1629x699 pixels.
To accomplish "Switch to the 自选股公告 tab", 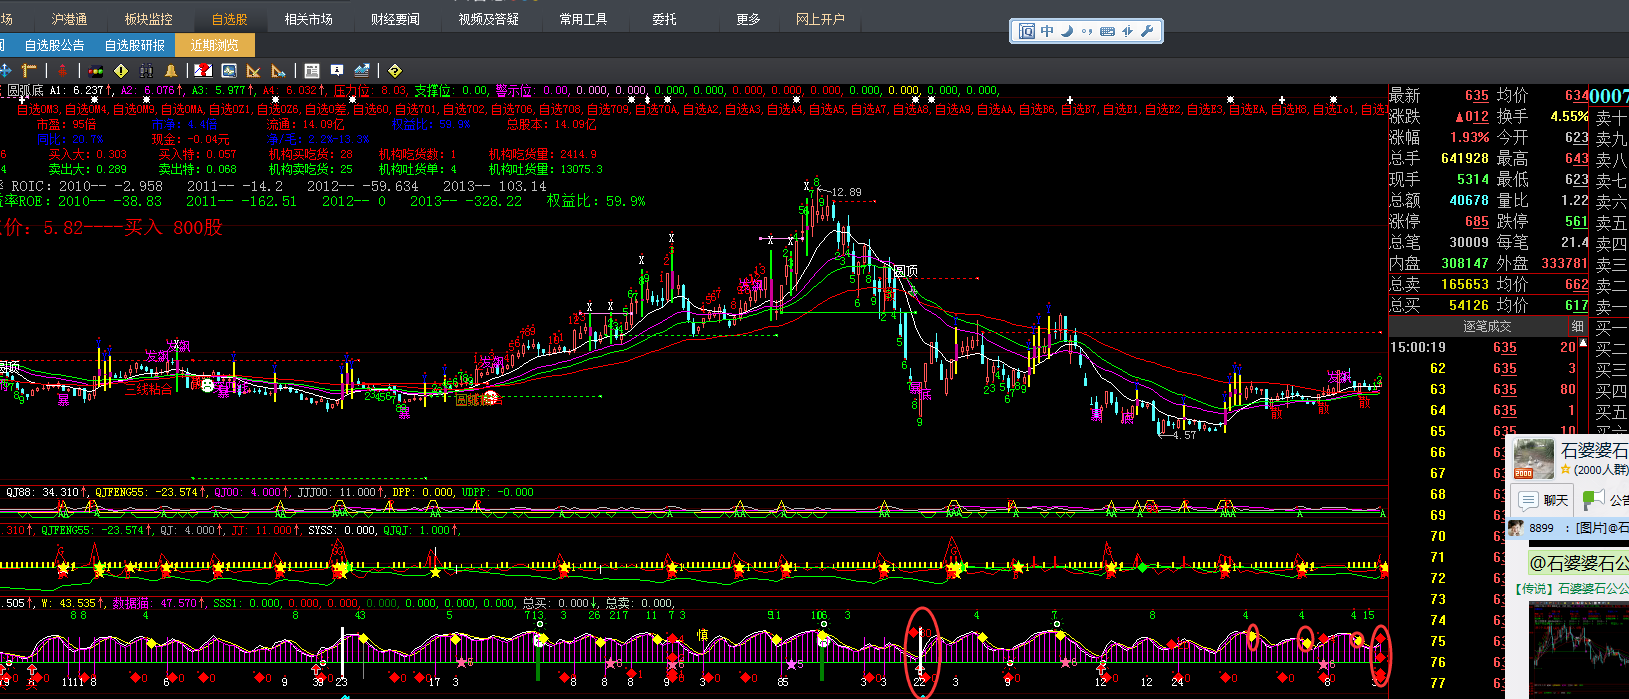I will [54, 45].
